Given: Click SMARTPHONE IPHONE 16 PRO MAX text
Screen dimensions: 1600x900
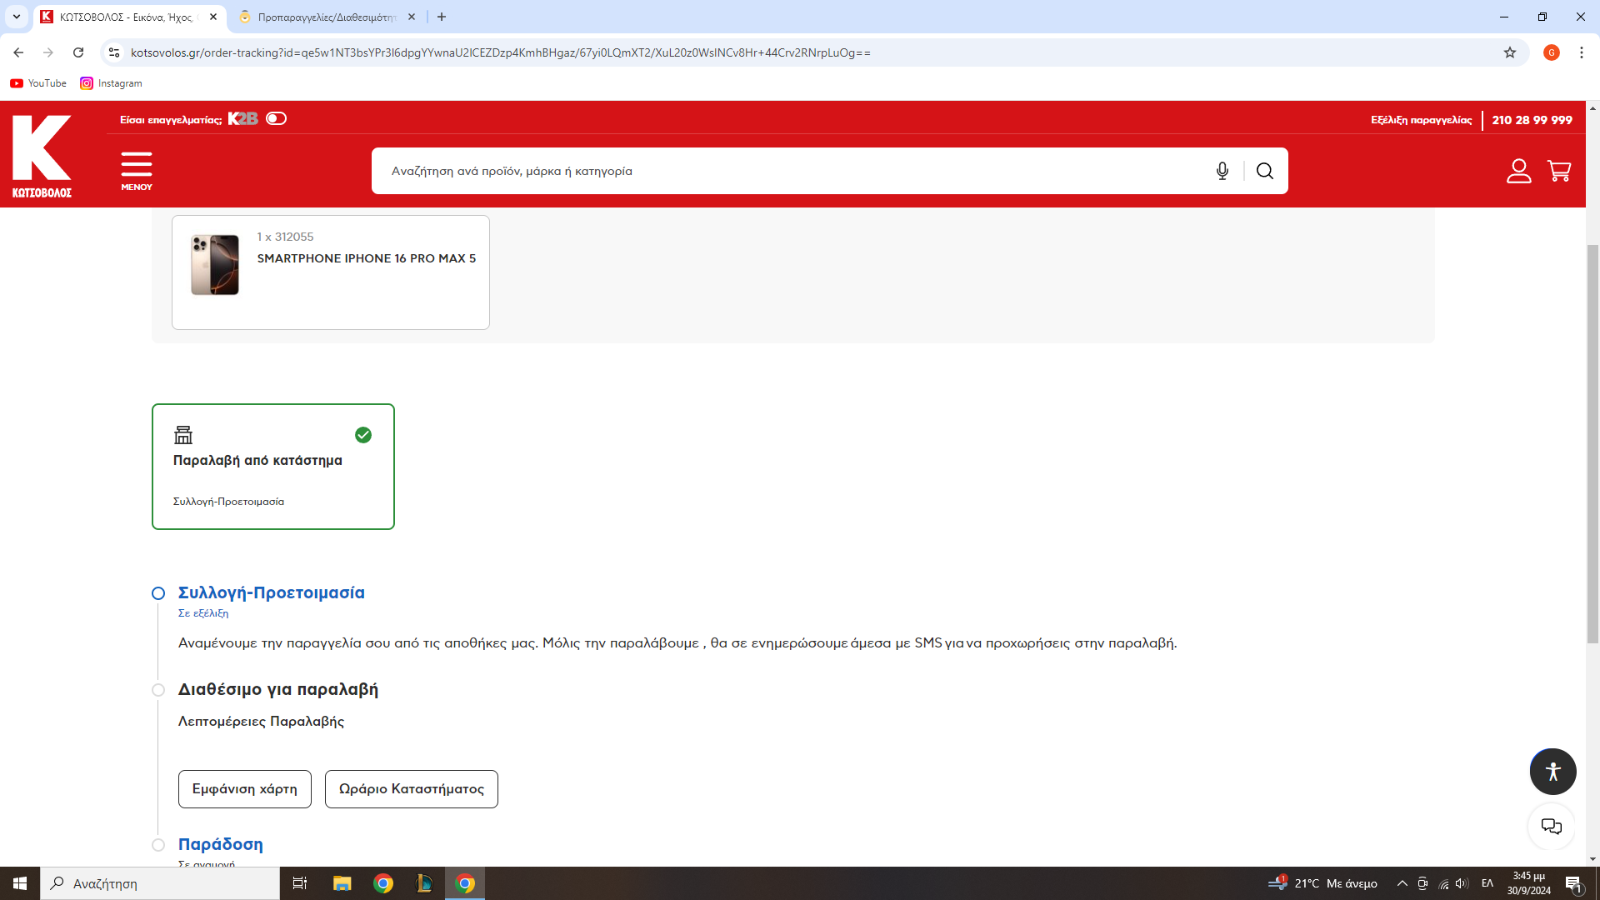Looking at the screenshot, I should [366, 258].
